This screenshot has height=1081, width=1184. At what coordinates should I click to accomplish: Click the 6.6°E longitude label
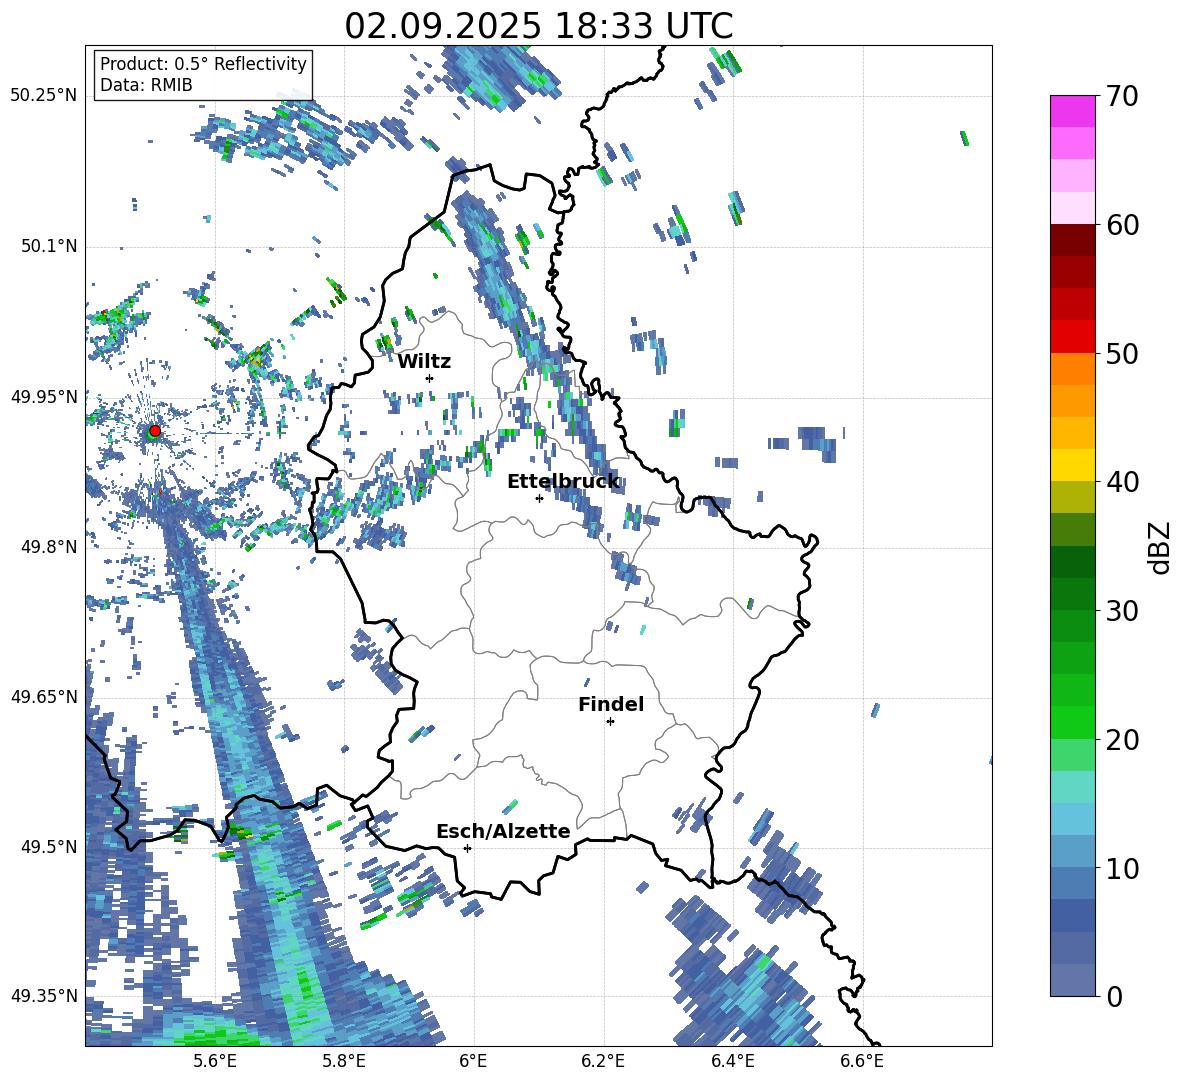862,1061
